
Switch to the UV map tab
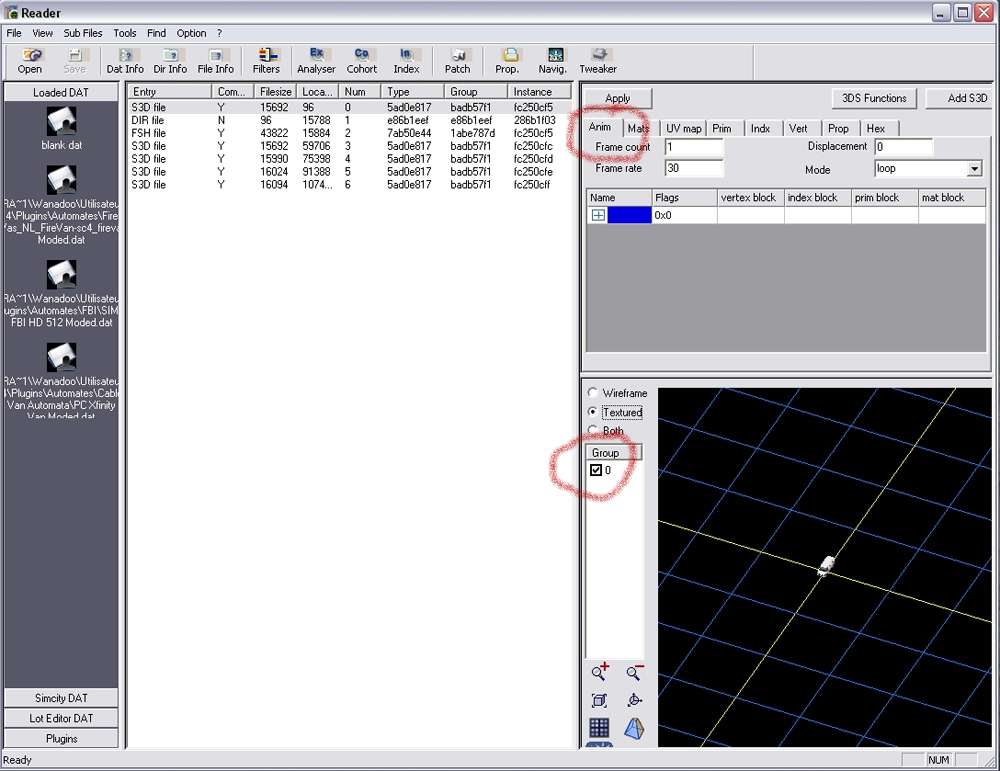click(x=684, y=128)
